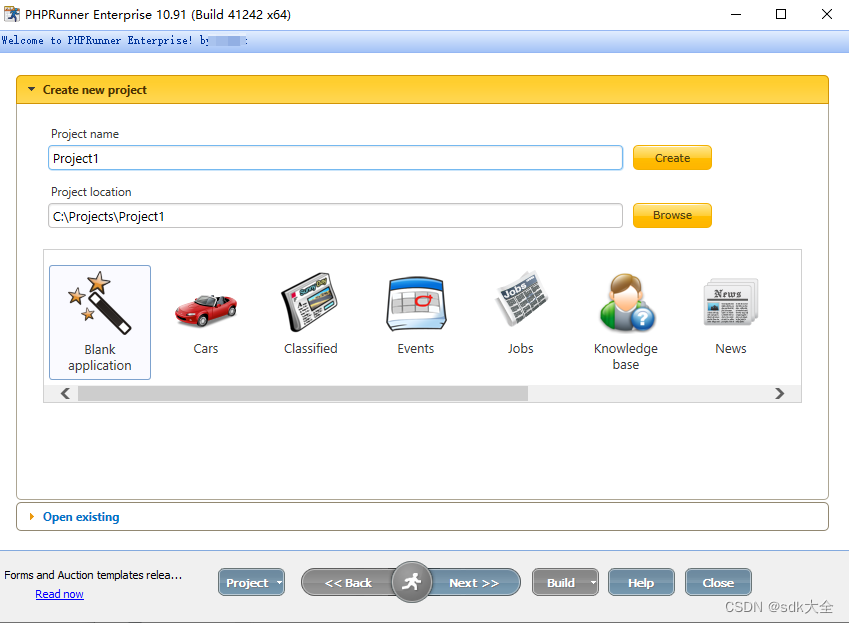
Task: Collapse the Create new project section
Action: click(31, 89)
